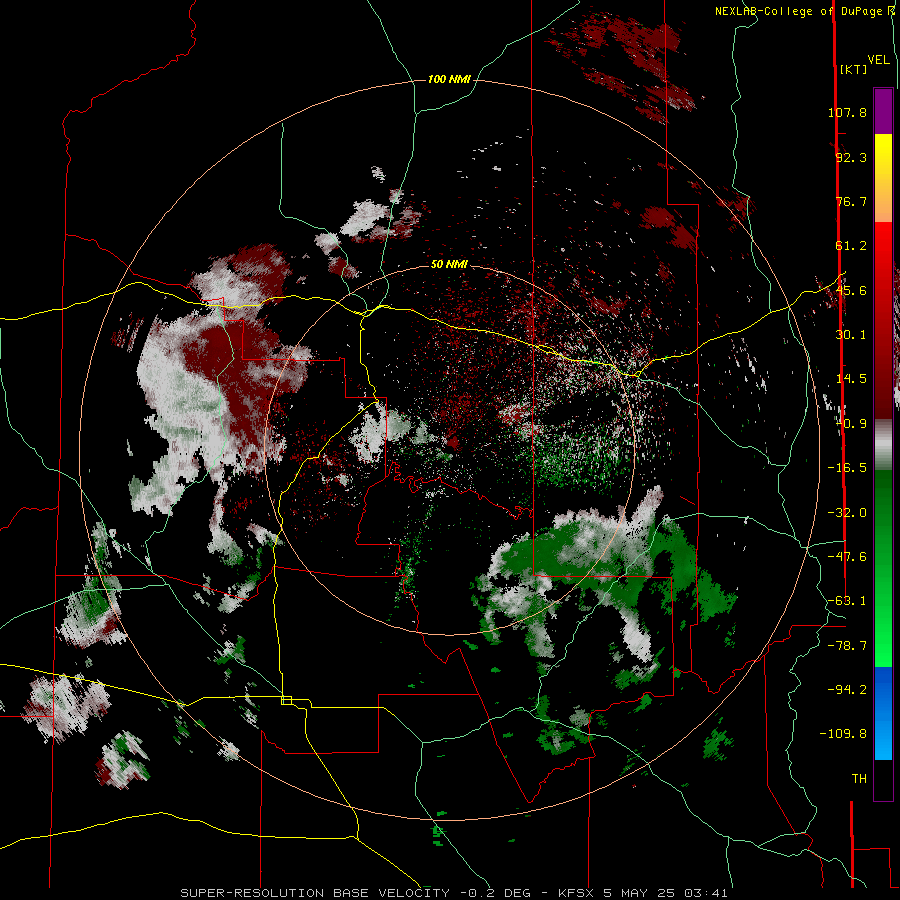Select the -109.8 scale value
This screenshot has height=900, width=900.
point(843,734)
